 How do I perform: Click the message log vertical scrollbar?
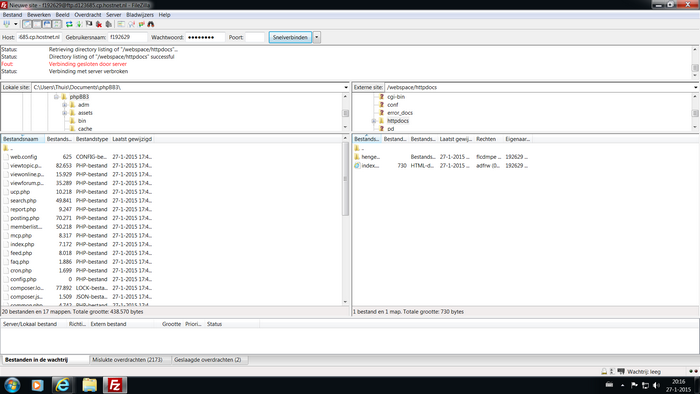pyautogui.click(x=695, y=62)
